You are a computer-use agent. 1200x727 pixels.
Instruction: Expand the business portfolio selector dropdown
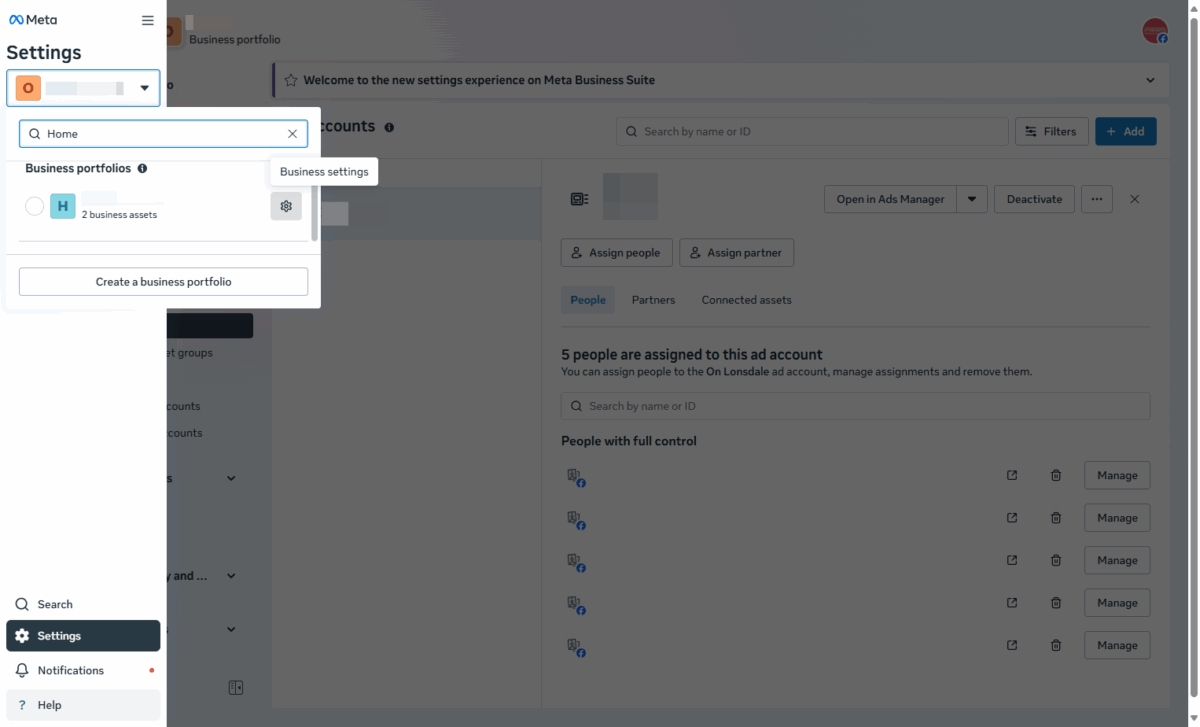(x=144, y=88)
